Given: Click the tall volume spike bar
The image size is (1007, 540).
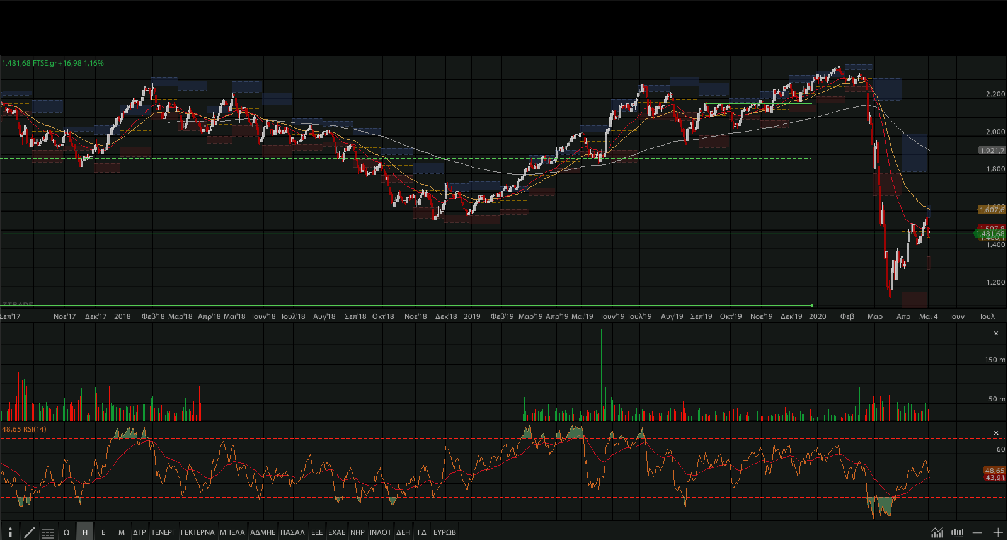Looking at the screenshot, I should pos(601,375).
